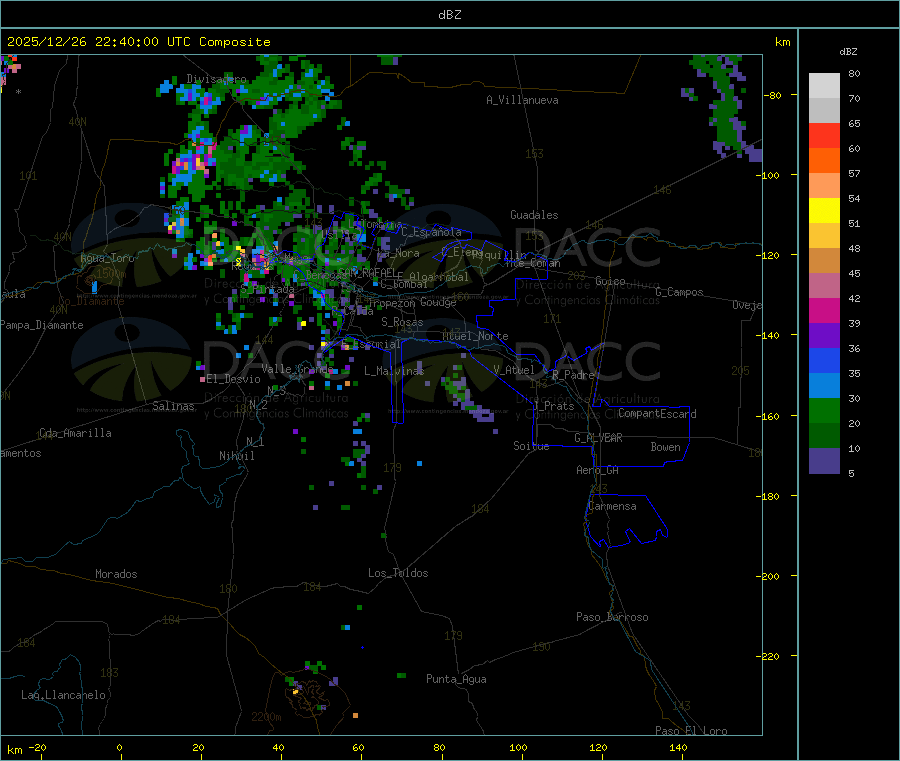Click the Morados location label
The image size is (900, 761).
tap(117, 574)
